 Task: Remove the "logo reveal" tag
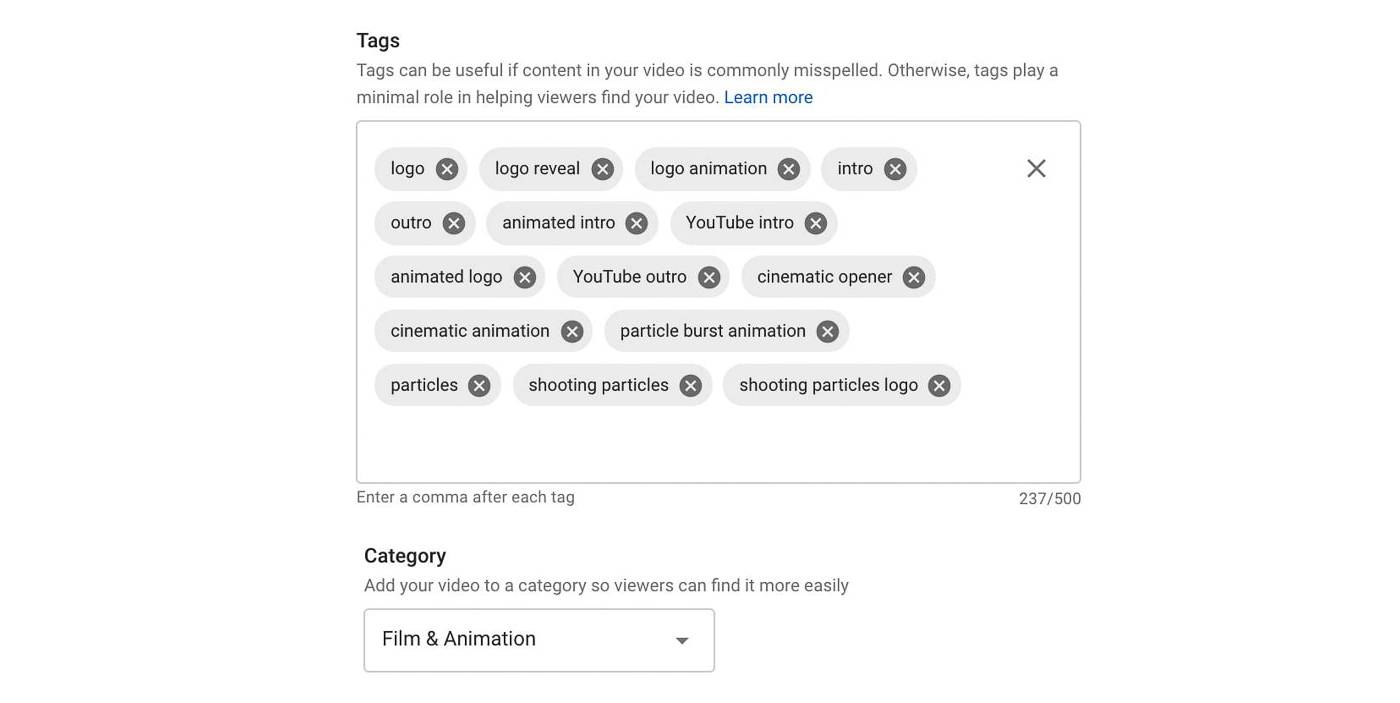[601, 168]
